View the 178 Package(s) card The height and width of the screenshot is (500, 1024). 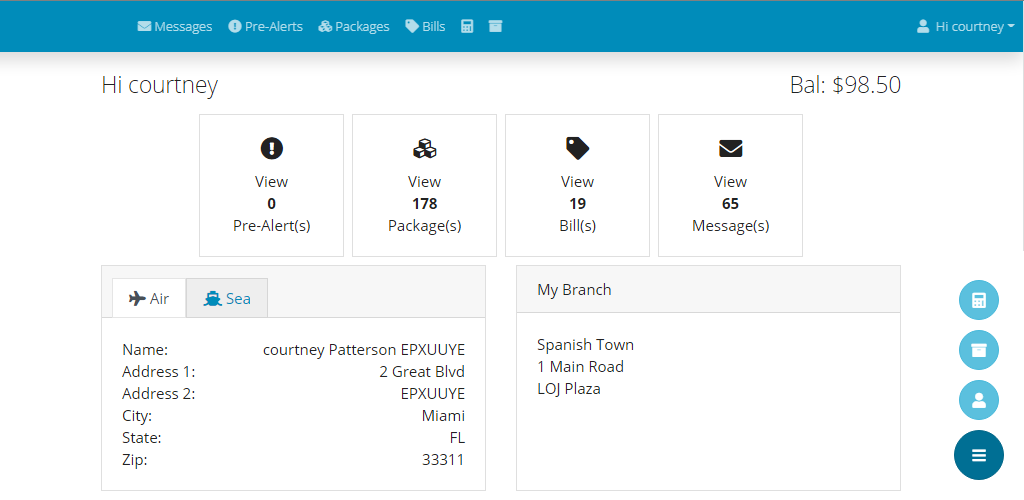tap(424, 185)
